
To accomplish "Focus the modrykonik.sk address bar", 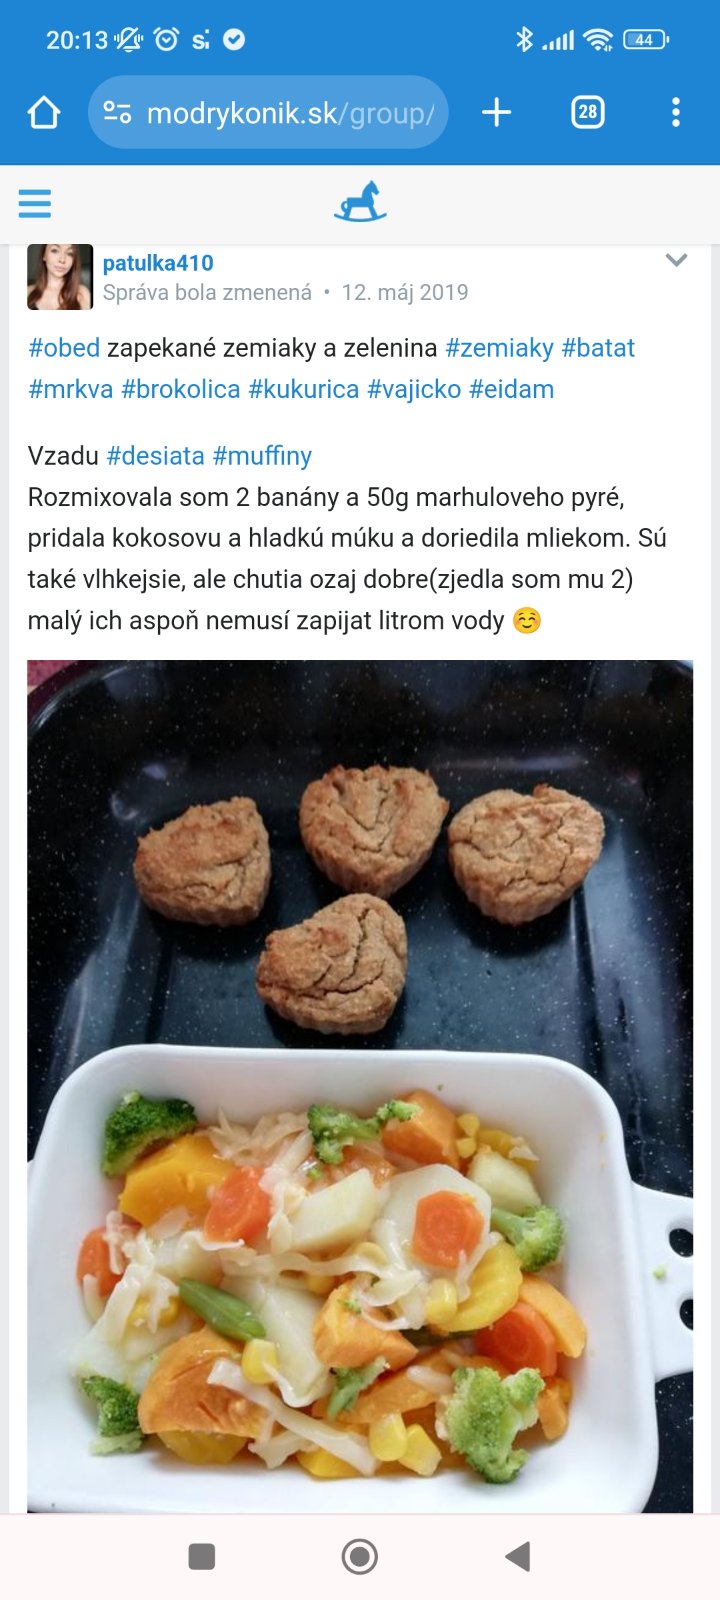I will tap(290, 113).
